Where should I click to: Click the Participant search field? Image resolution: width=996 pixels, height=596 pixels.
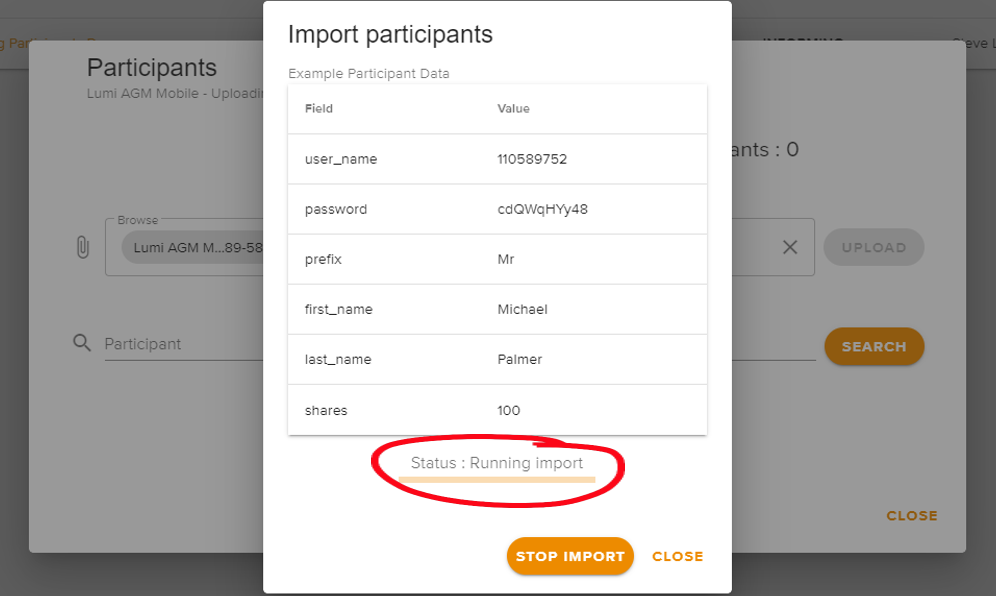tap(184, 344)
